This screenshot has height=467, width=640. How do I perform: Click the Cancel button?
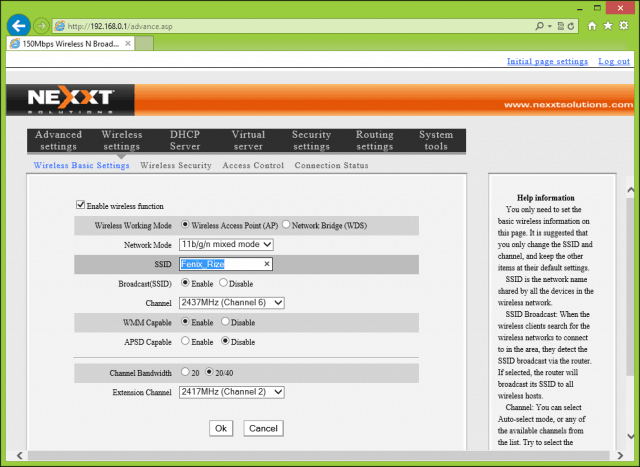[263, 428]
